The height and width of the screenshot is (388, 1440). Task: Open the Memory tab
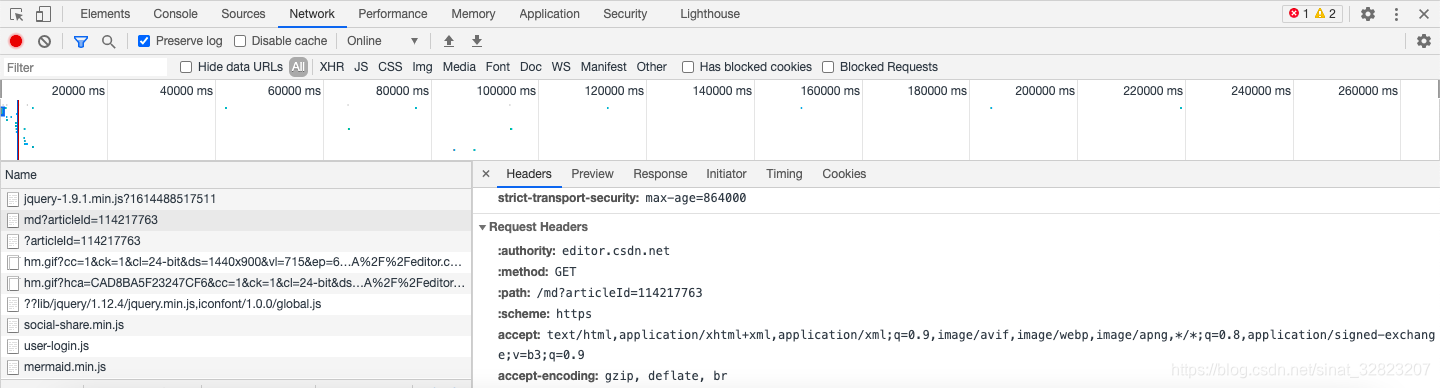(x=473, y=14)
